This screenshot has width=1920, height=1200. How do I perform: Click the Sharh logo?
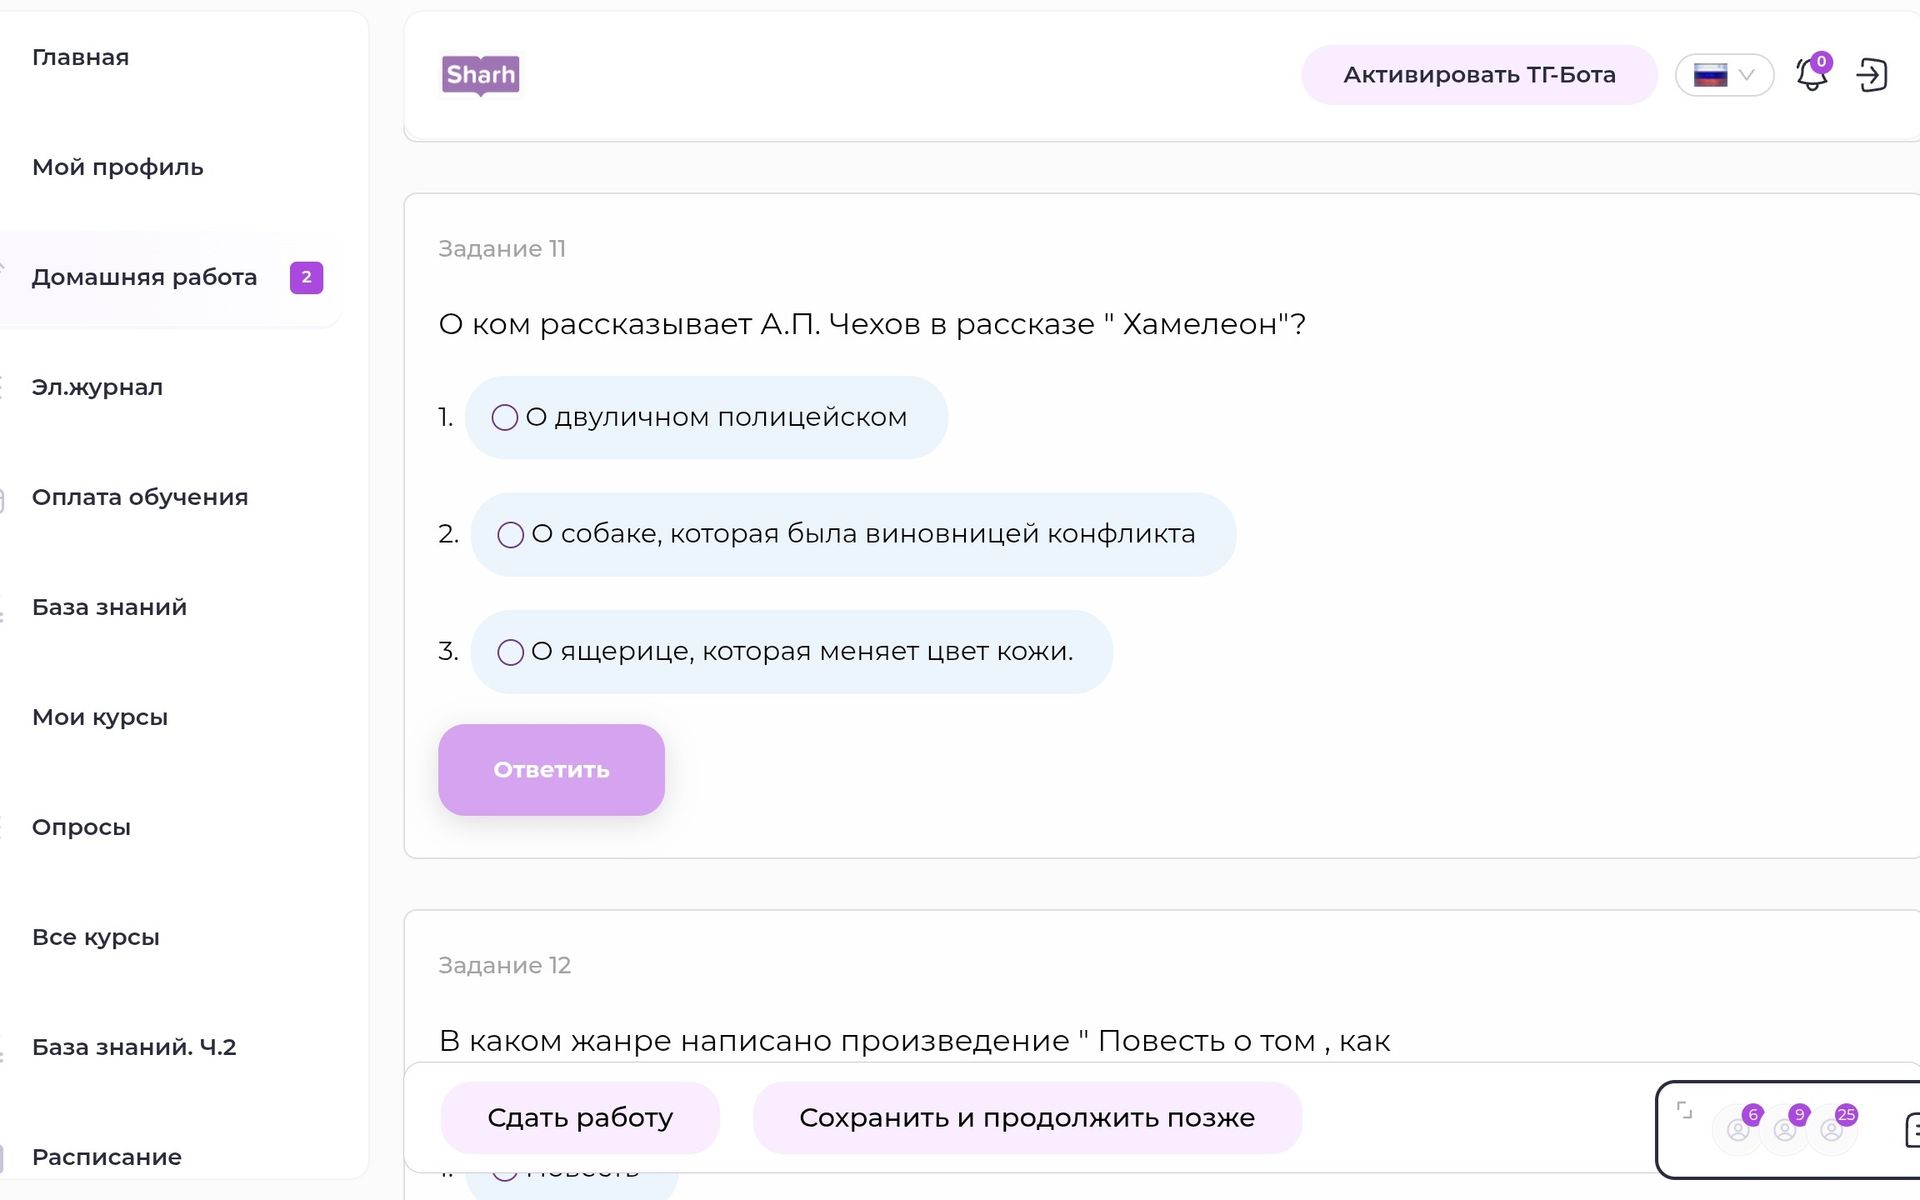(481, 75)
